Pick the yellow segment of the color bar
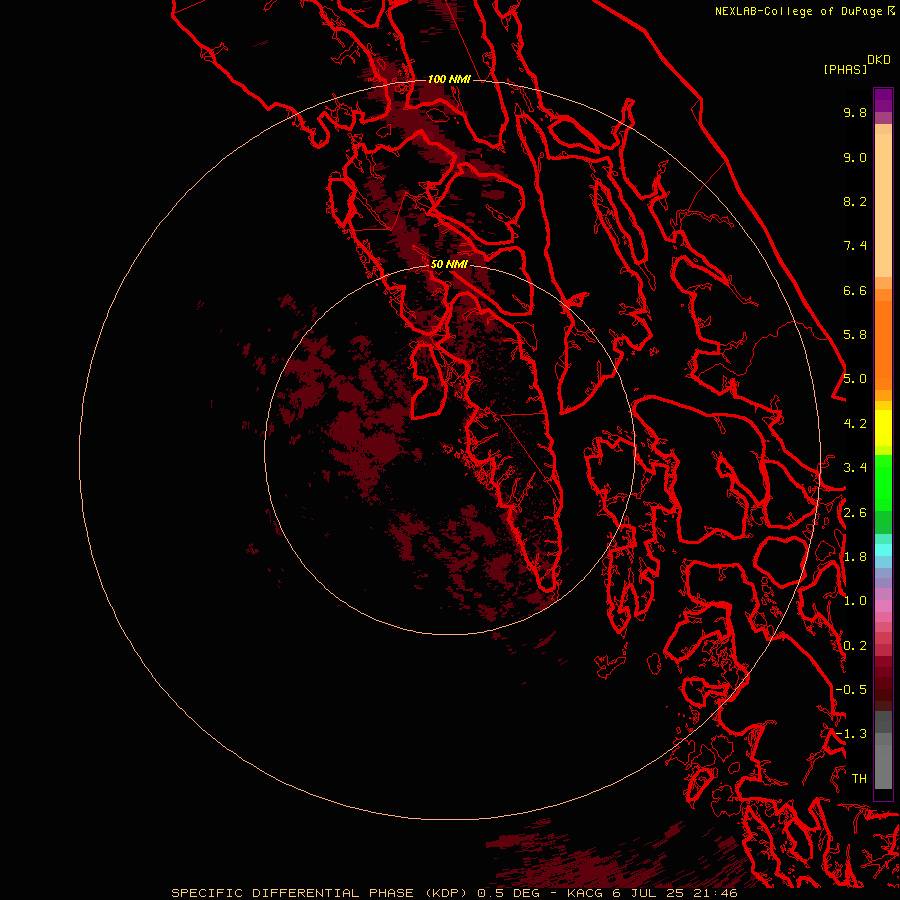The width and height of the screenshot is (900, 900). click(x=883, y=428)
